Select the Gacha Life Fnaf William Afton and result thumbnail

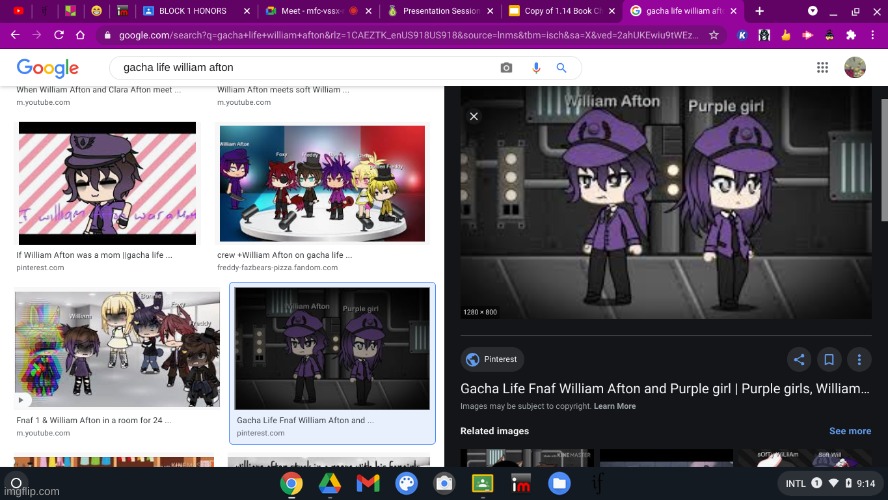pyautogui.click(x=332, y=348)
